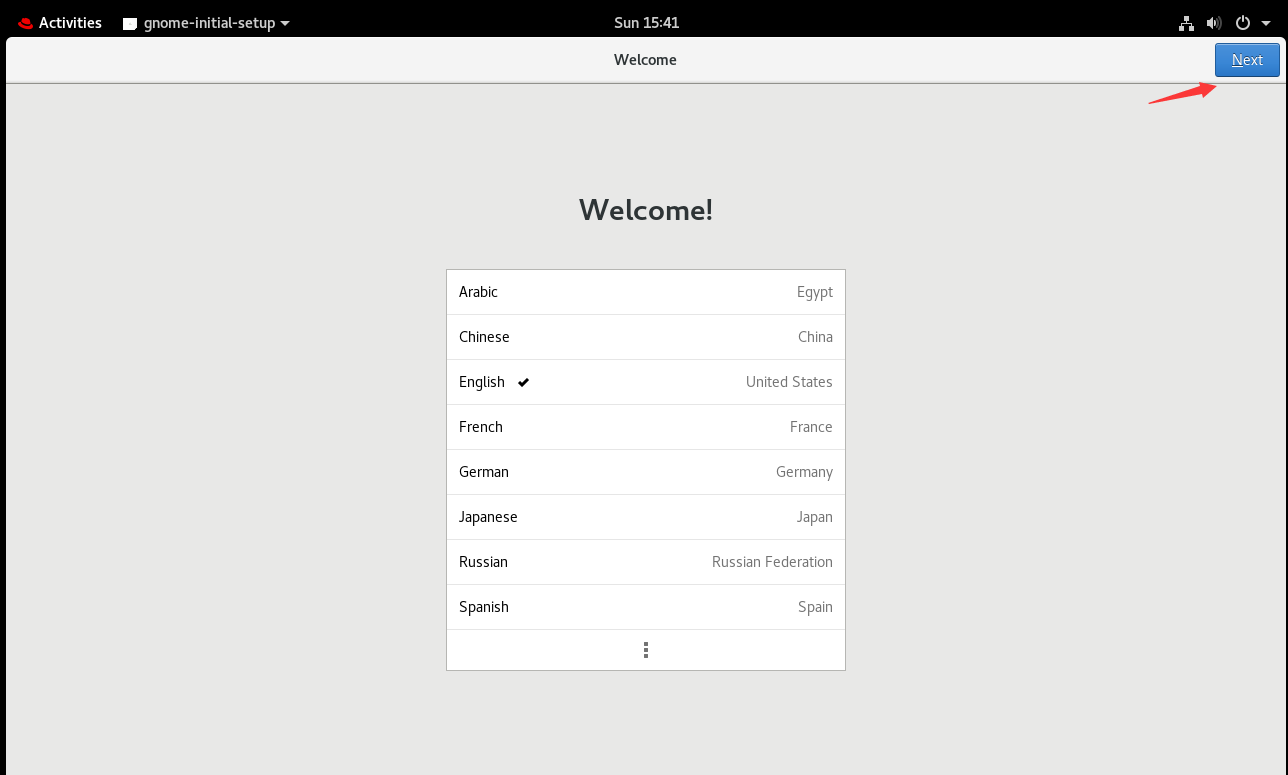Click the gnome-initial-setup app icon
Viewport: 1288px width, 775px height.
[x=130, y=23]
